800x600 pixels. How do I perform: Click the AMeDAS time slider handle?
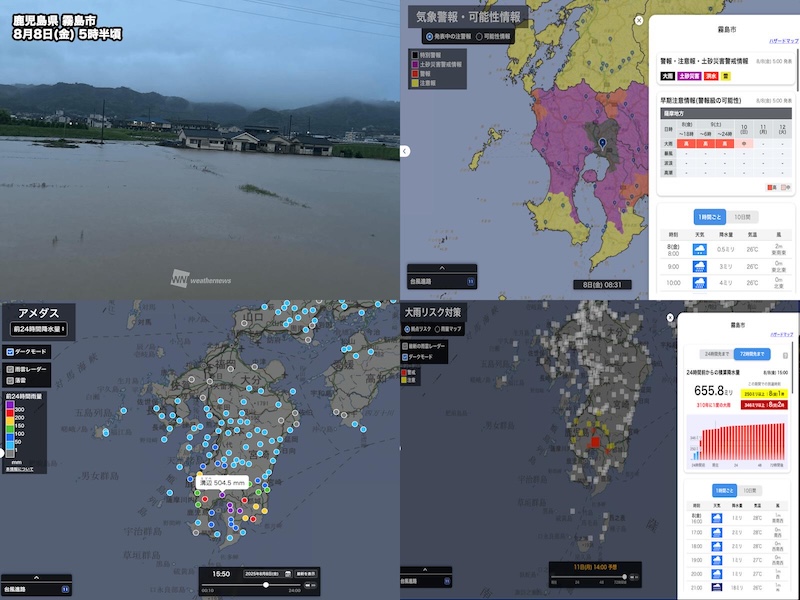266,585
